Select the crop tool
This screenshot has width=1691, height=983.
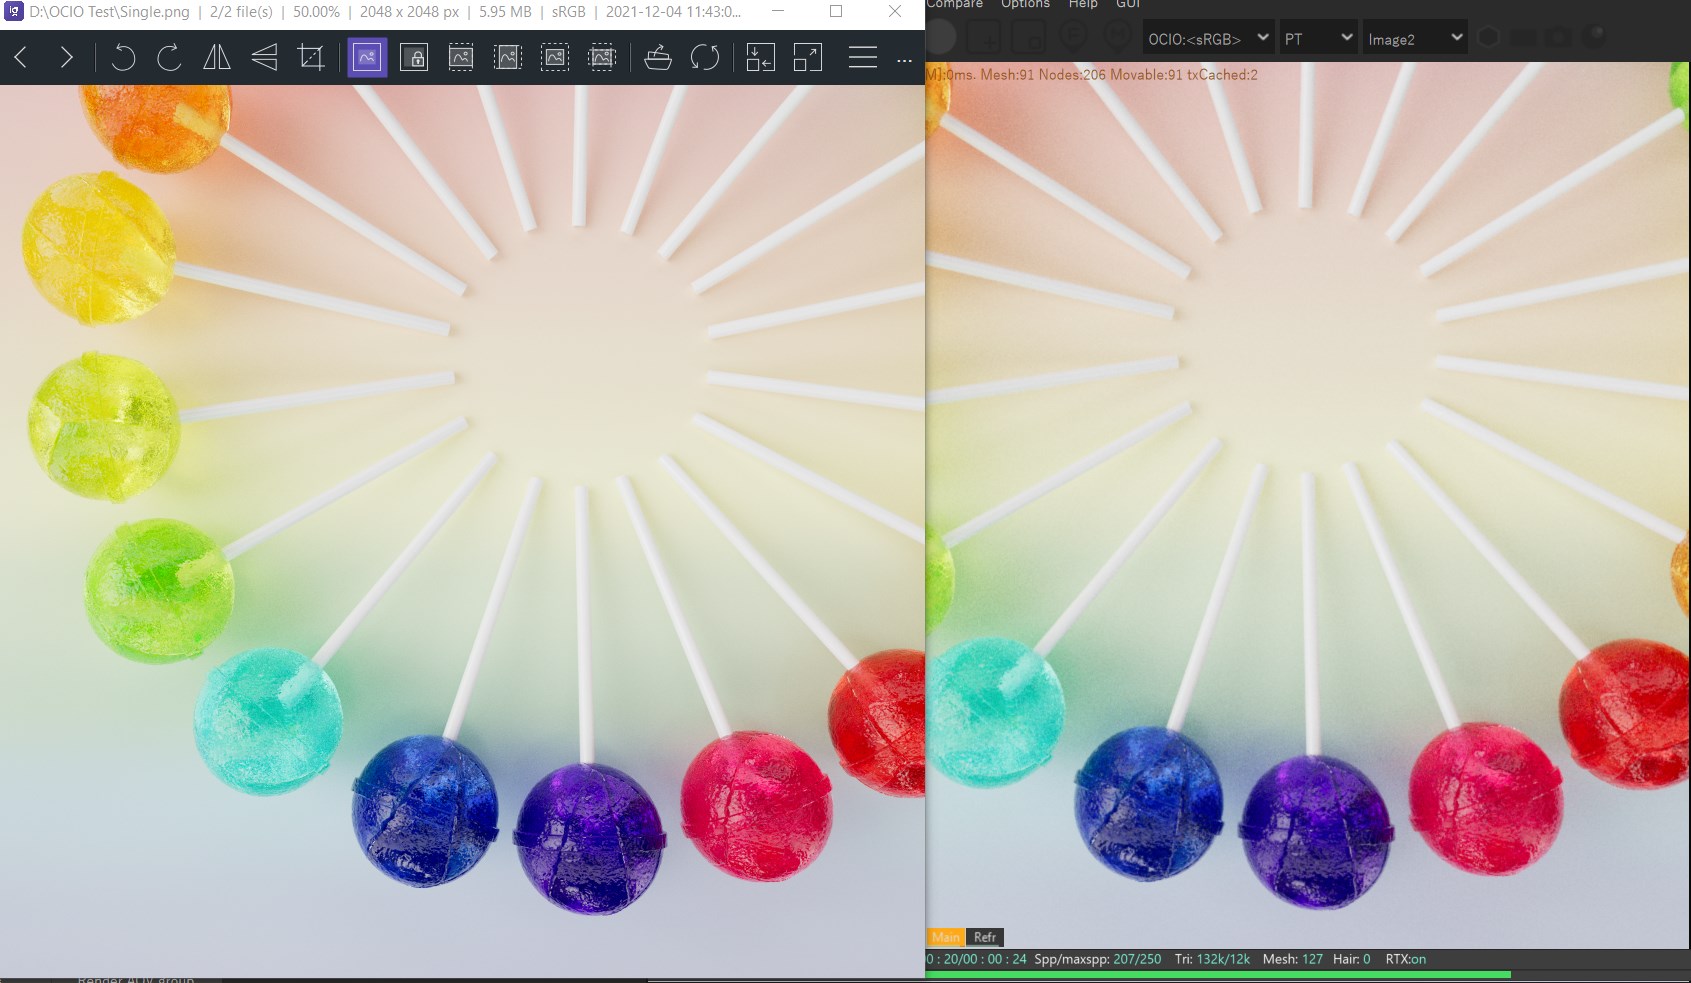(x=311, y=58)
